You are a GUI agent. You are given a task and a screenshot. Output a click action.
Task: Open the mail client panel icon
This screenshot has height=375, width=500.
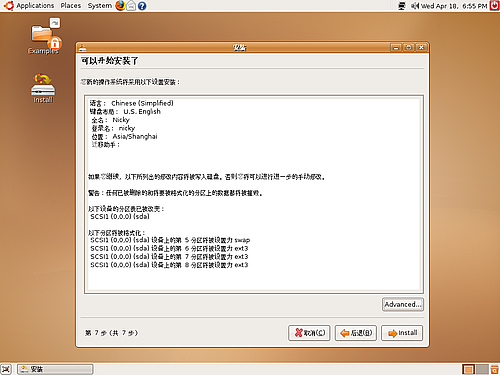(x=131, y=6)
